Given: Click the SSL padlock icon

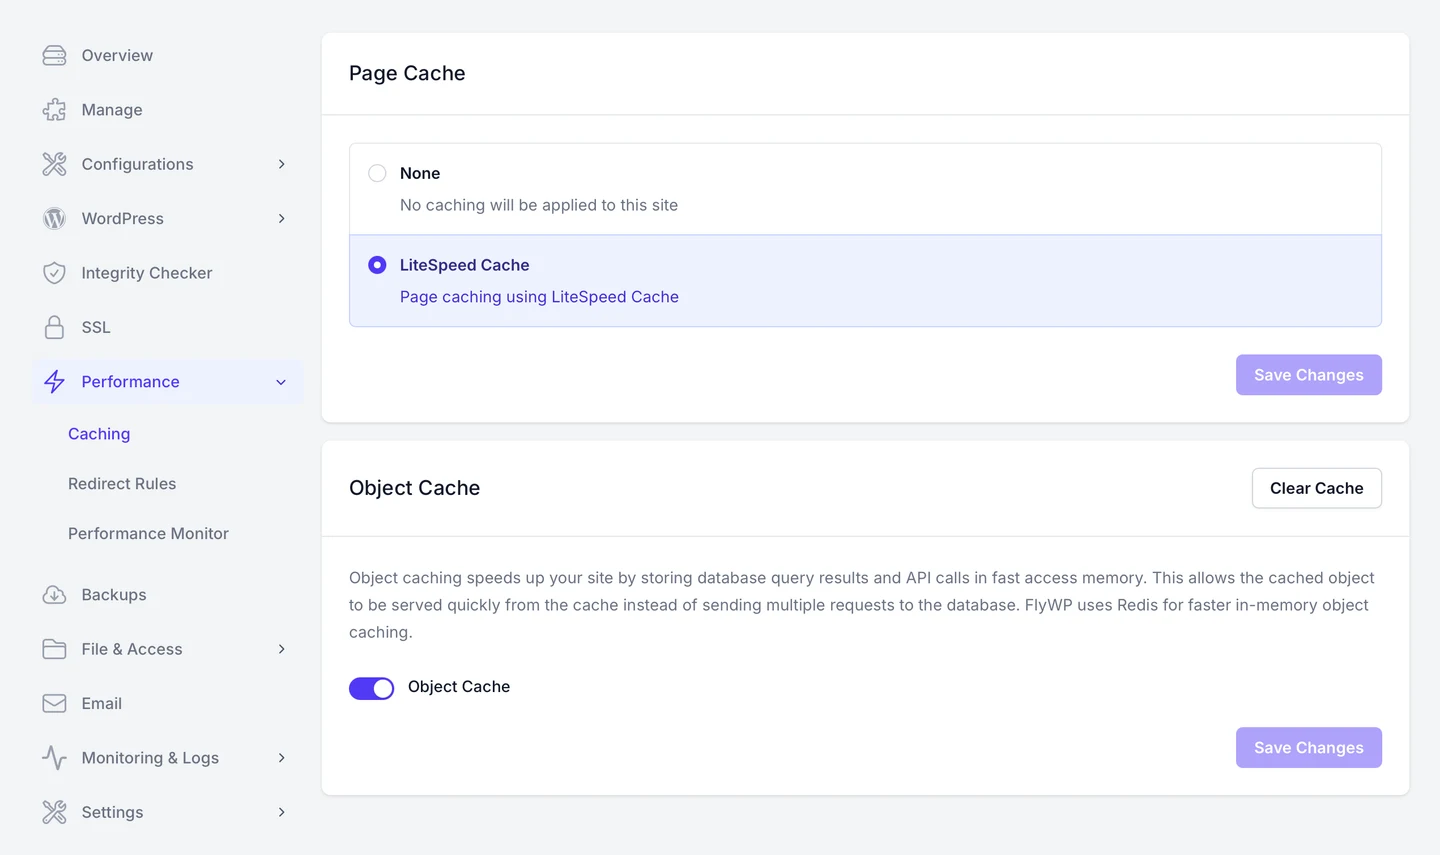Looking at the screenshot, I should (54, 327).
